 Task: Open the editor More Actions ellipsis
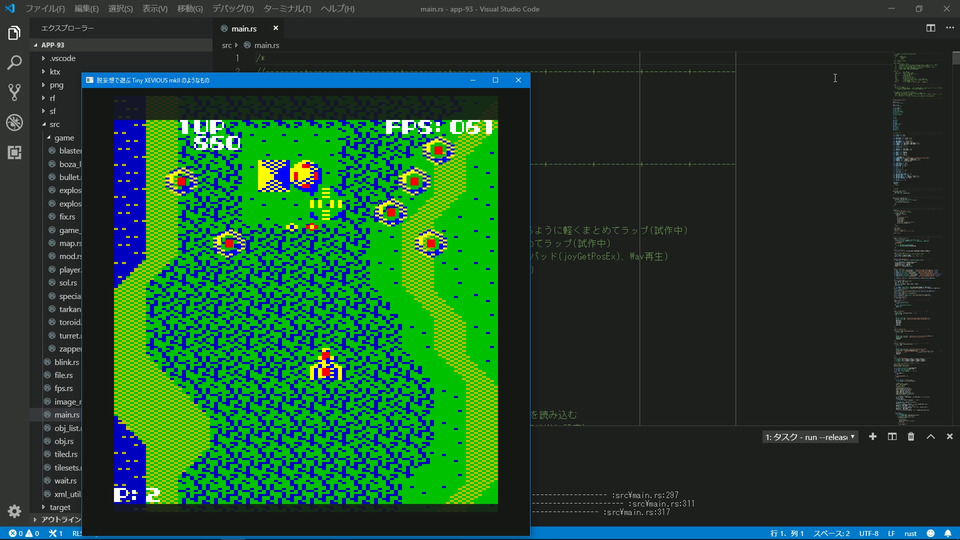pos(950,28)
